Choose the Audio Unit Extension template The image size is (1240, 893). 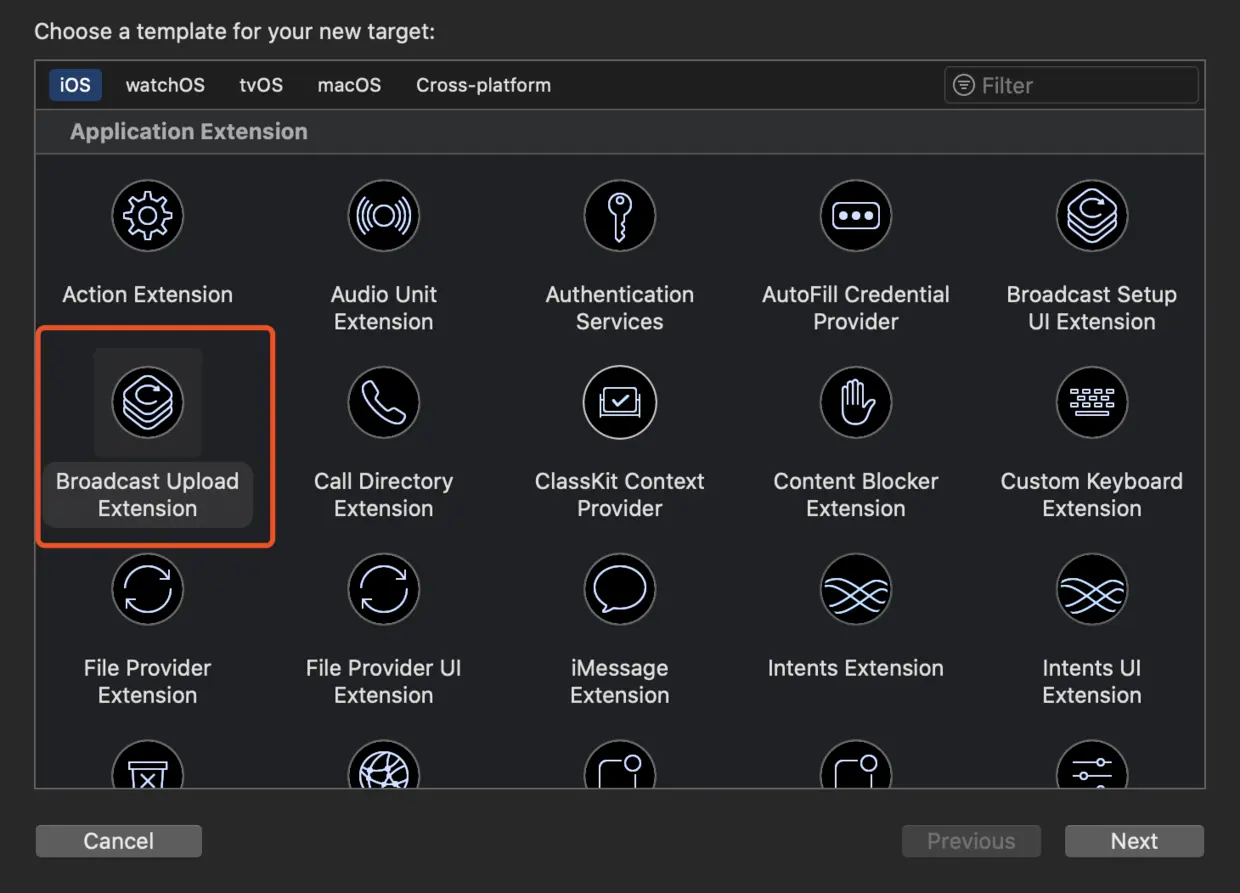click(384, 215)
